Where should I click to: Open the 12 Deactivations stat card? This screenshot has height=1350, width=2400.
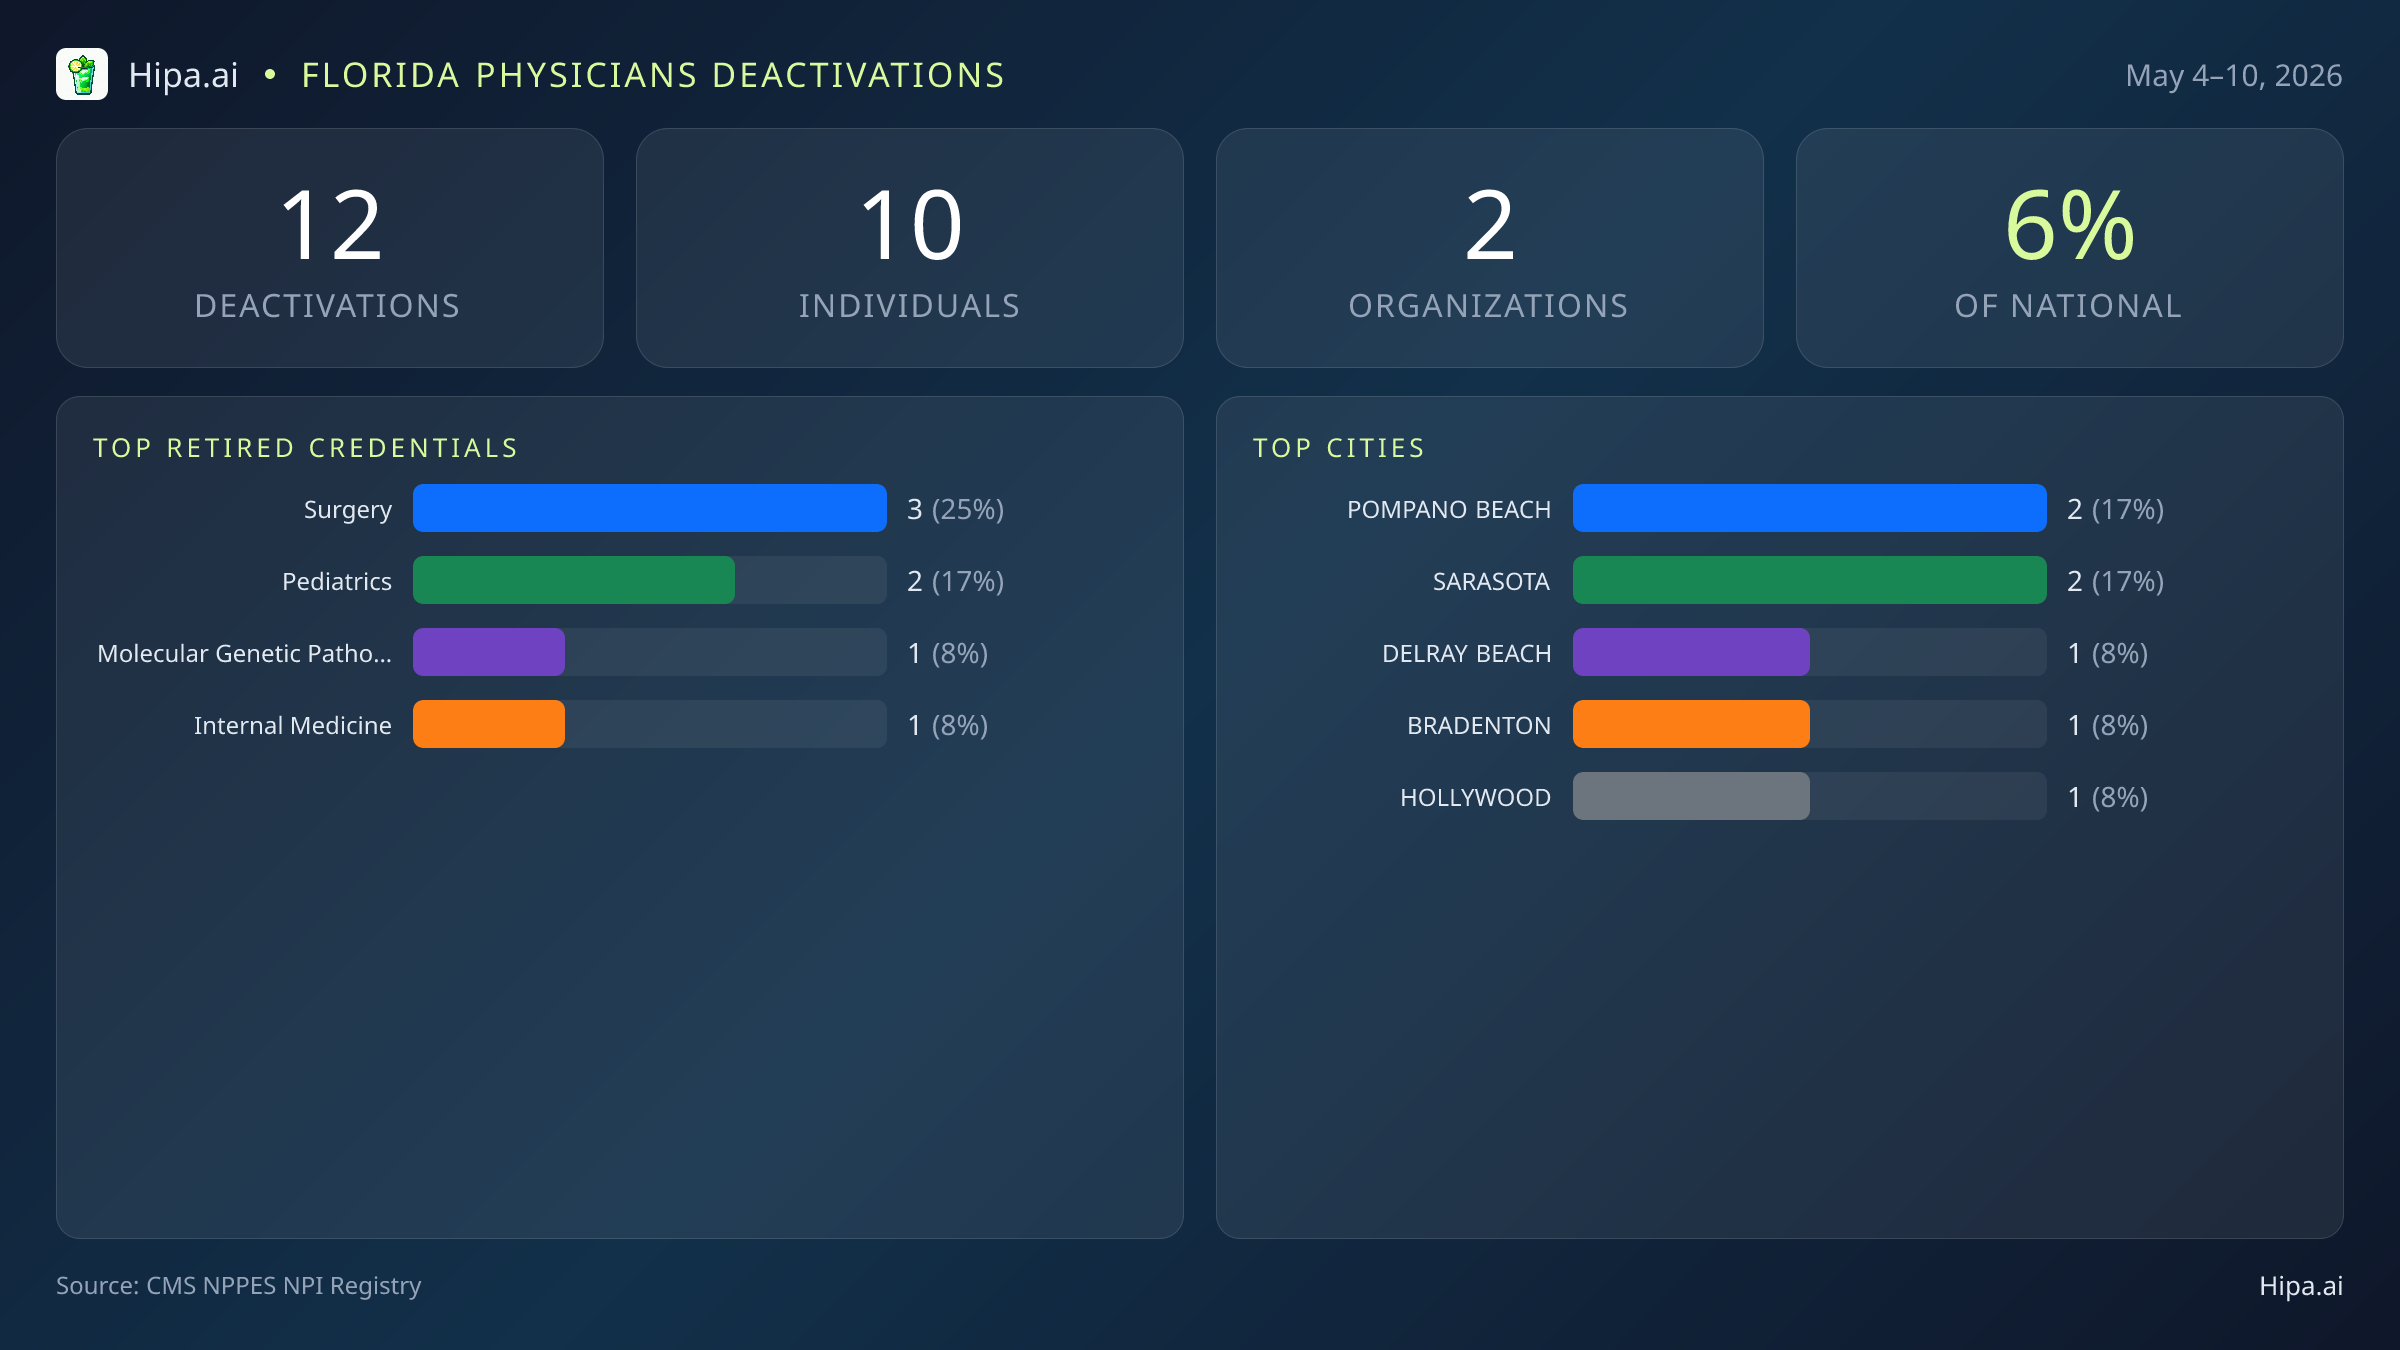[330, 248]
